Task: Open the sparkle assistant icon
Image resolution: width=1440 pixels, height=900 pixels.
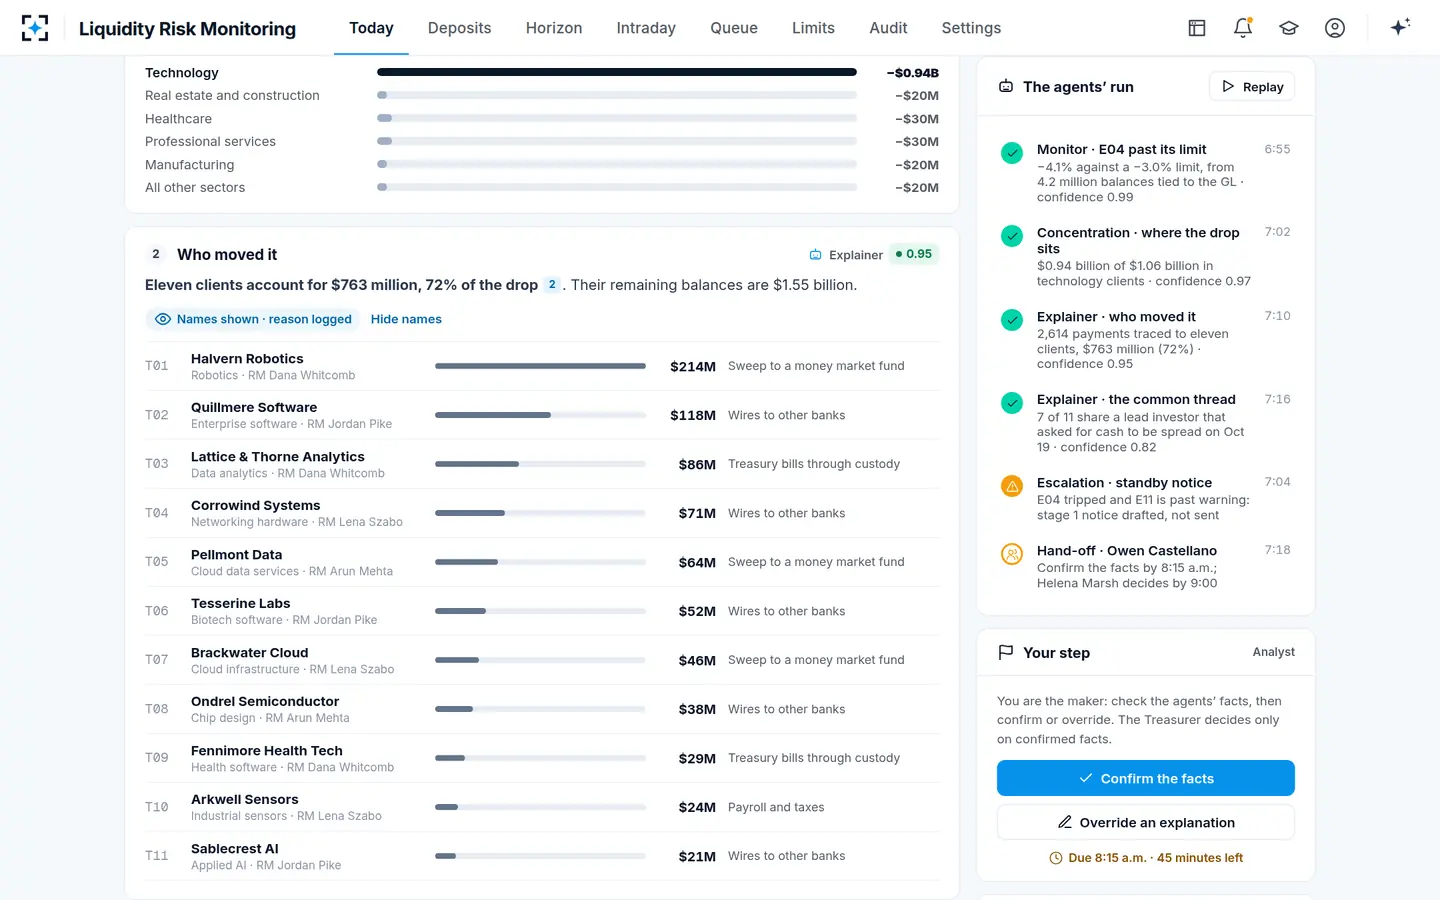Action: [x=1400, y=27]
